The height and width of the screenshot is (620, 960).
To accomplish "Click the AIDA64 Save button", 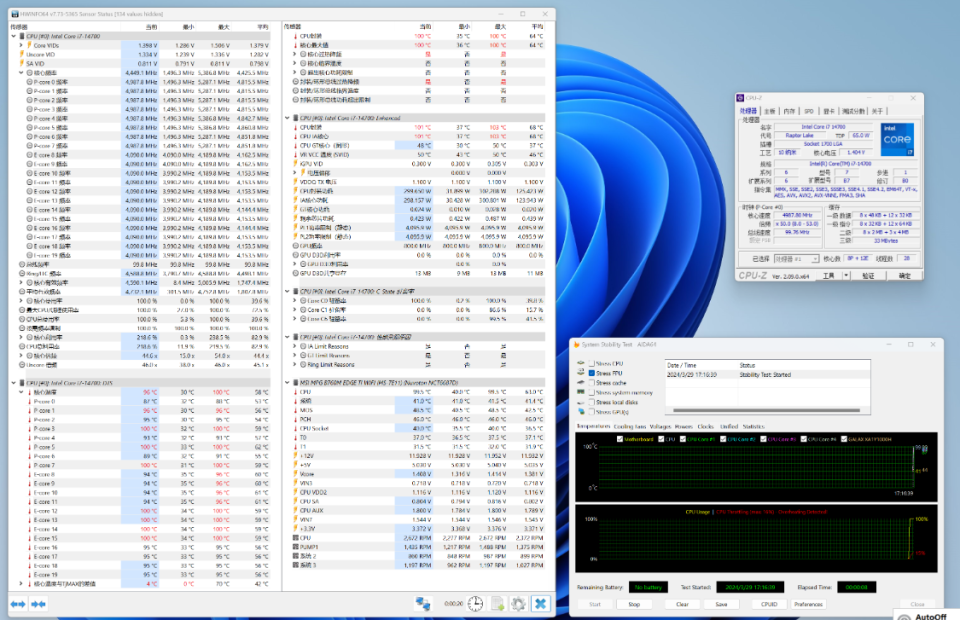I will click(x=720, y=604).
